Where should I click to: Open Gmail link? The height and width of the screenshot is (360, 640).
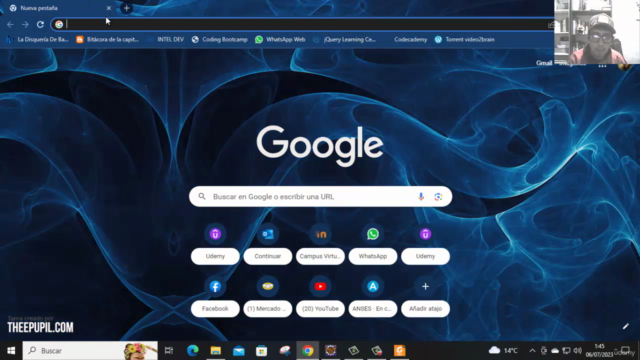point(544,63)
